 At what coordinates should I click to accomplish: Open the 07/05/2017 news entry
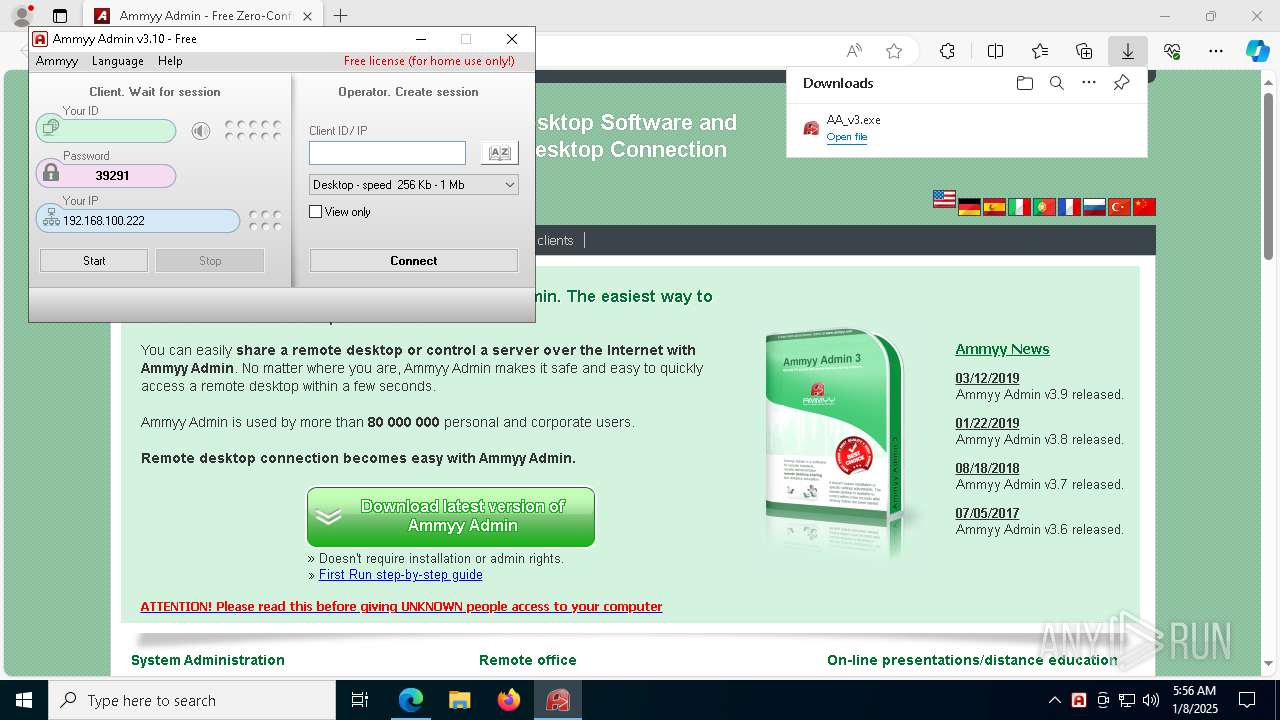point(987,513)
